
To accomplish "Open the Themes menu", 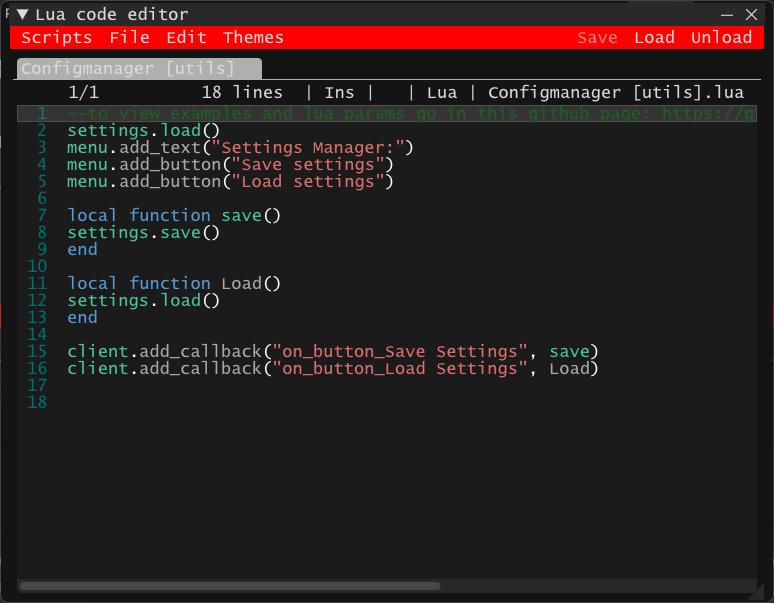I will (x=253, y=38).
